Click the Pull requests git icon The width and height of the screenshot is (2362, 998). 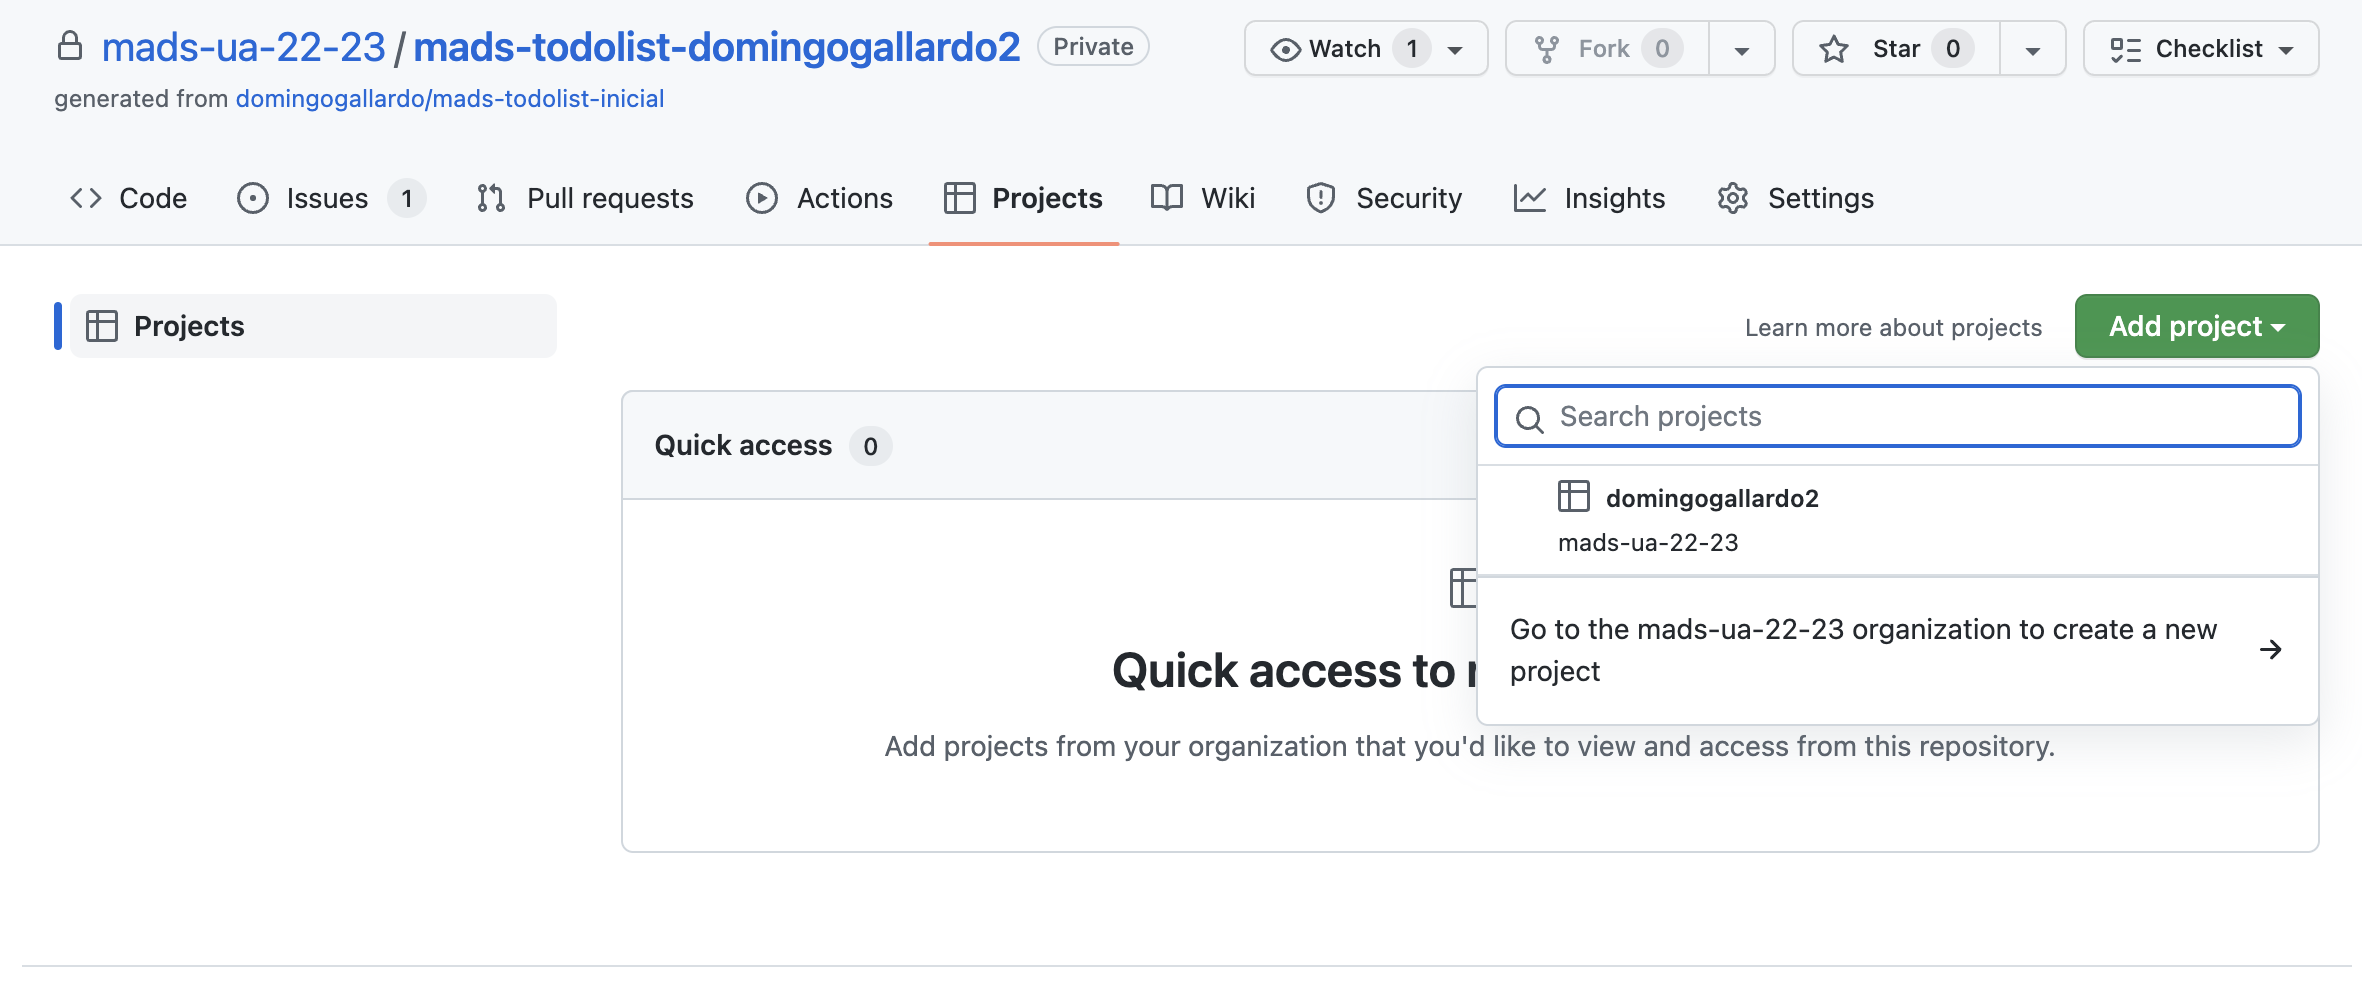coord(491,198)
